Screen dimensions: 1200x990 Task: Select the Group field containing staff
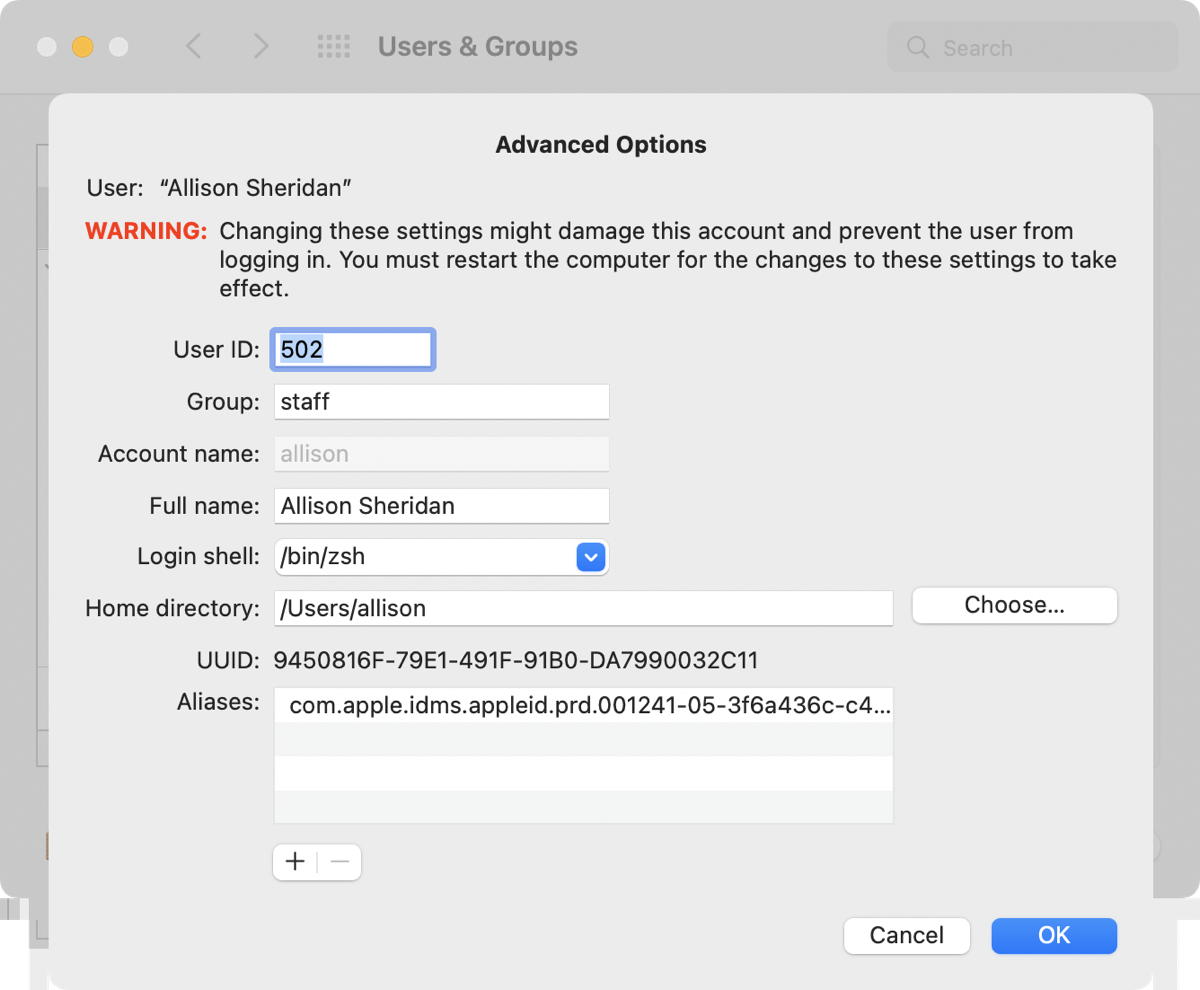441,402
